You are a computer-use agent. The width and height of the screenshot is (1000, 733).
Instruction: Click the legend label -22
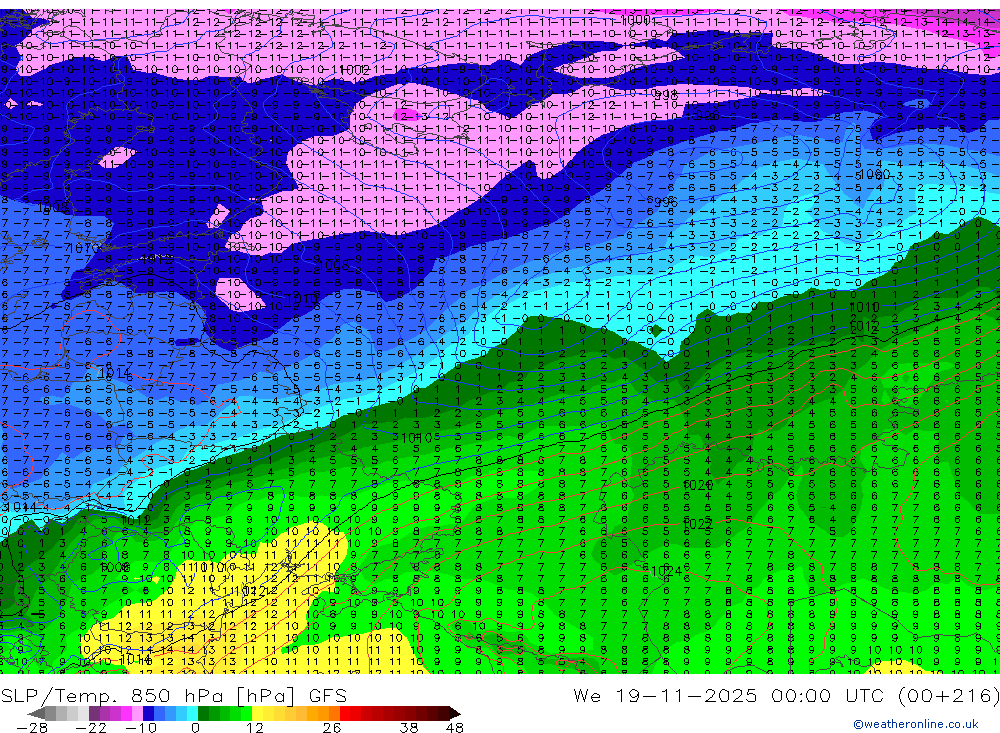tap(91, 727)
